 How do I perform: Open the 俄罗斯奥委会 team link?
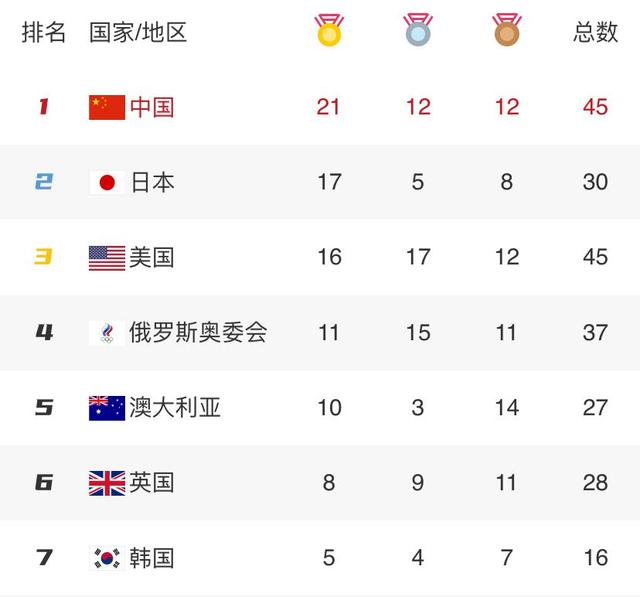coord(198,332)
